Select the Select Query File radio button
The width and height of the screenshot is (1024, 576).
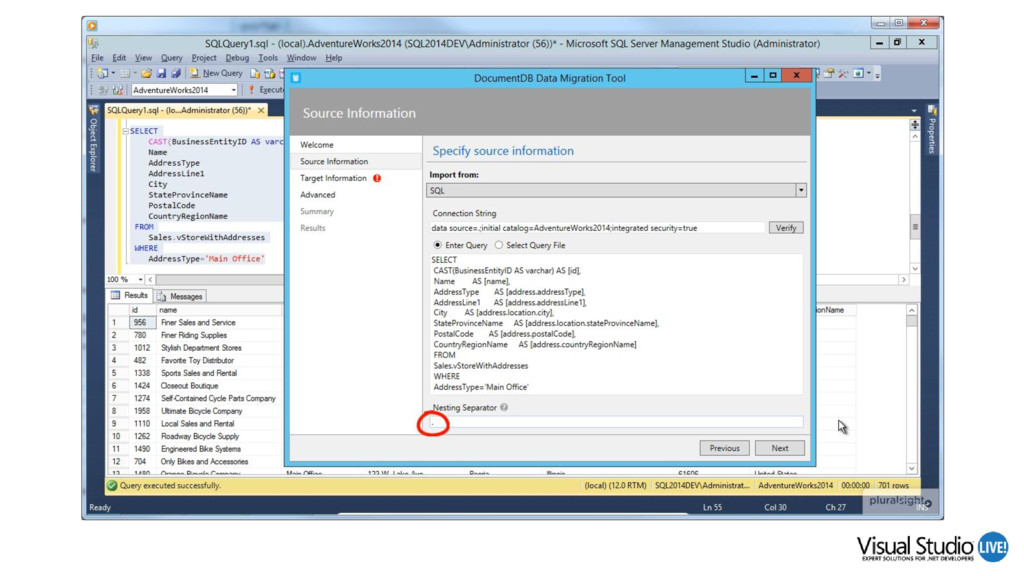pos(499,246)
